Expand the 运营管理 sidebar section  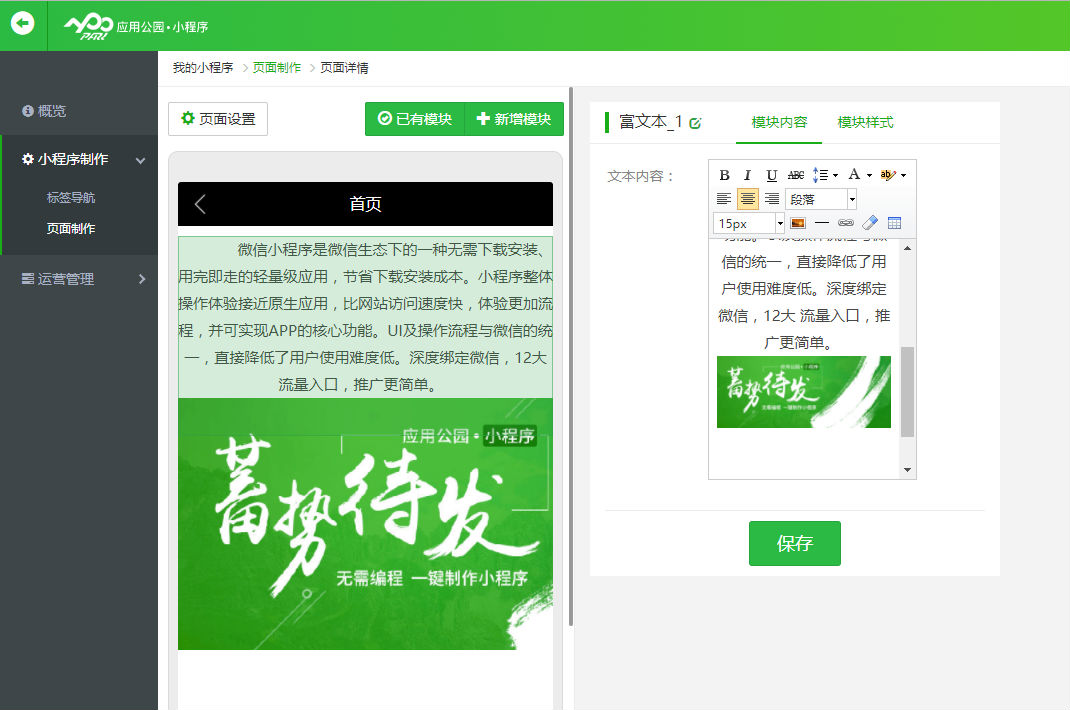(79, 279)
